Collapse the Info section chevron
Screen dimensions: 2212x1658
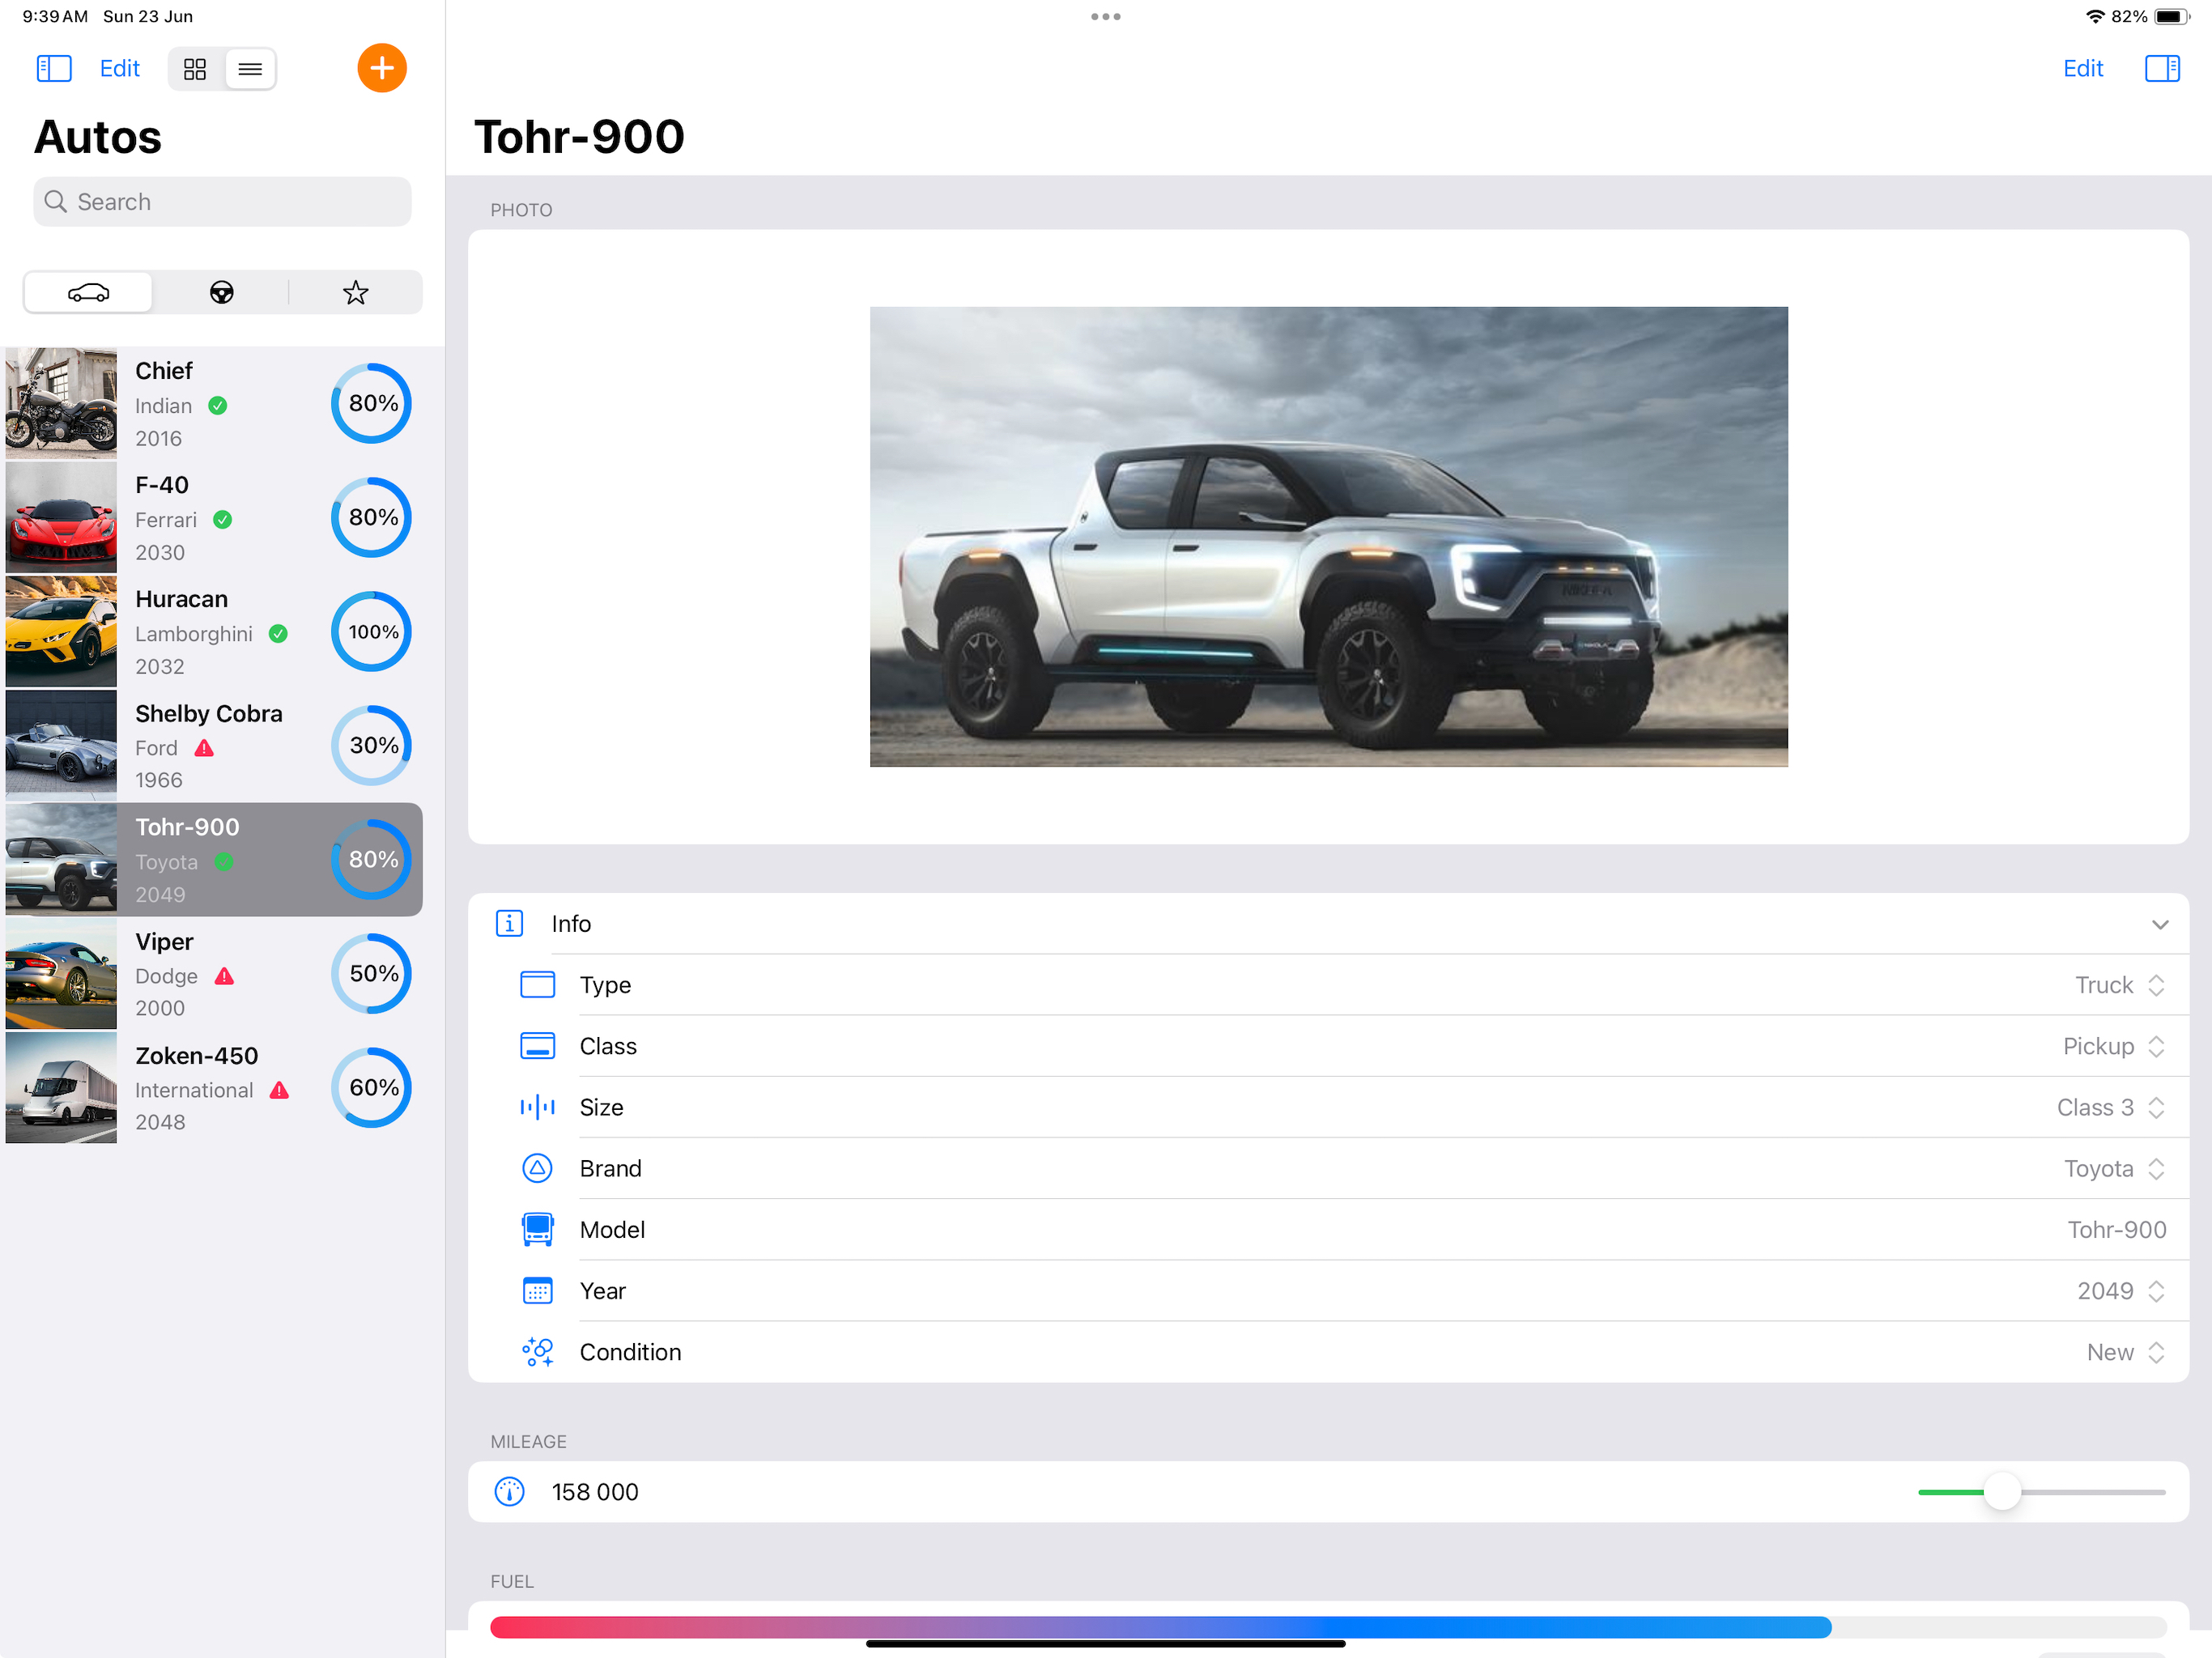pyautogui.click(x=2160, y=924)
